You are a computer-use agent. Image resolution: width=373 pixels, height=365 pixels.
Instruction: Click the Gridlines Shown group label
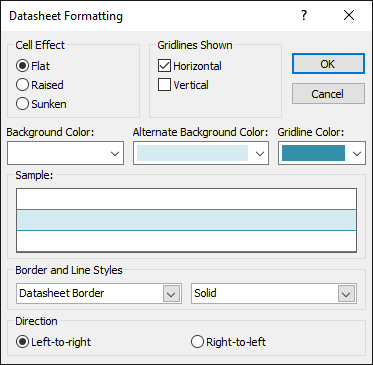point(195,45)
